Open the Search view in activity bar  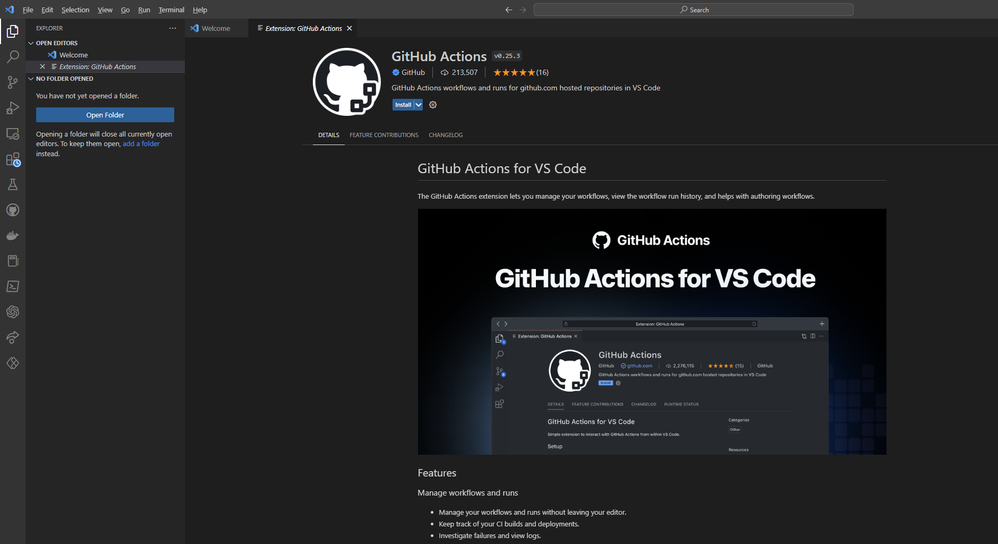point(12,57)
